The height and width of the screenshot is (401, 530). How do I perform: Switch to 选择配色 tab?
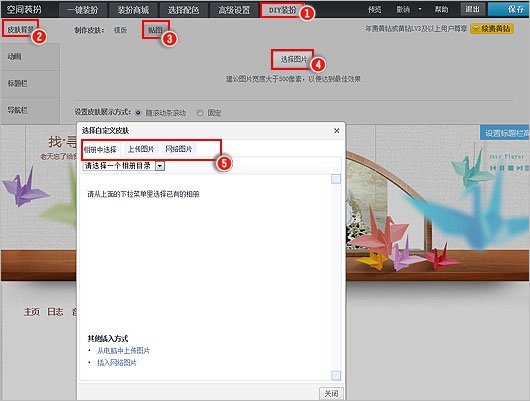click(x=184, y=10)
